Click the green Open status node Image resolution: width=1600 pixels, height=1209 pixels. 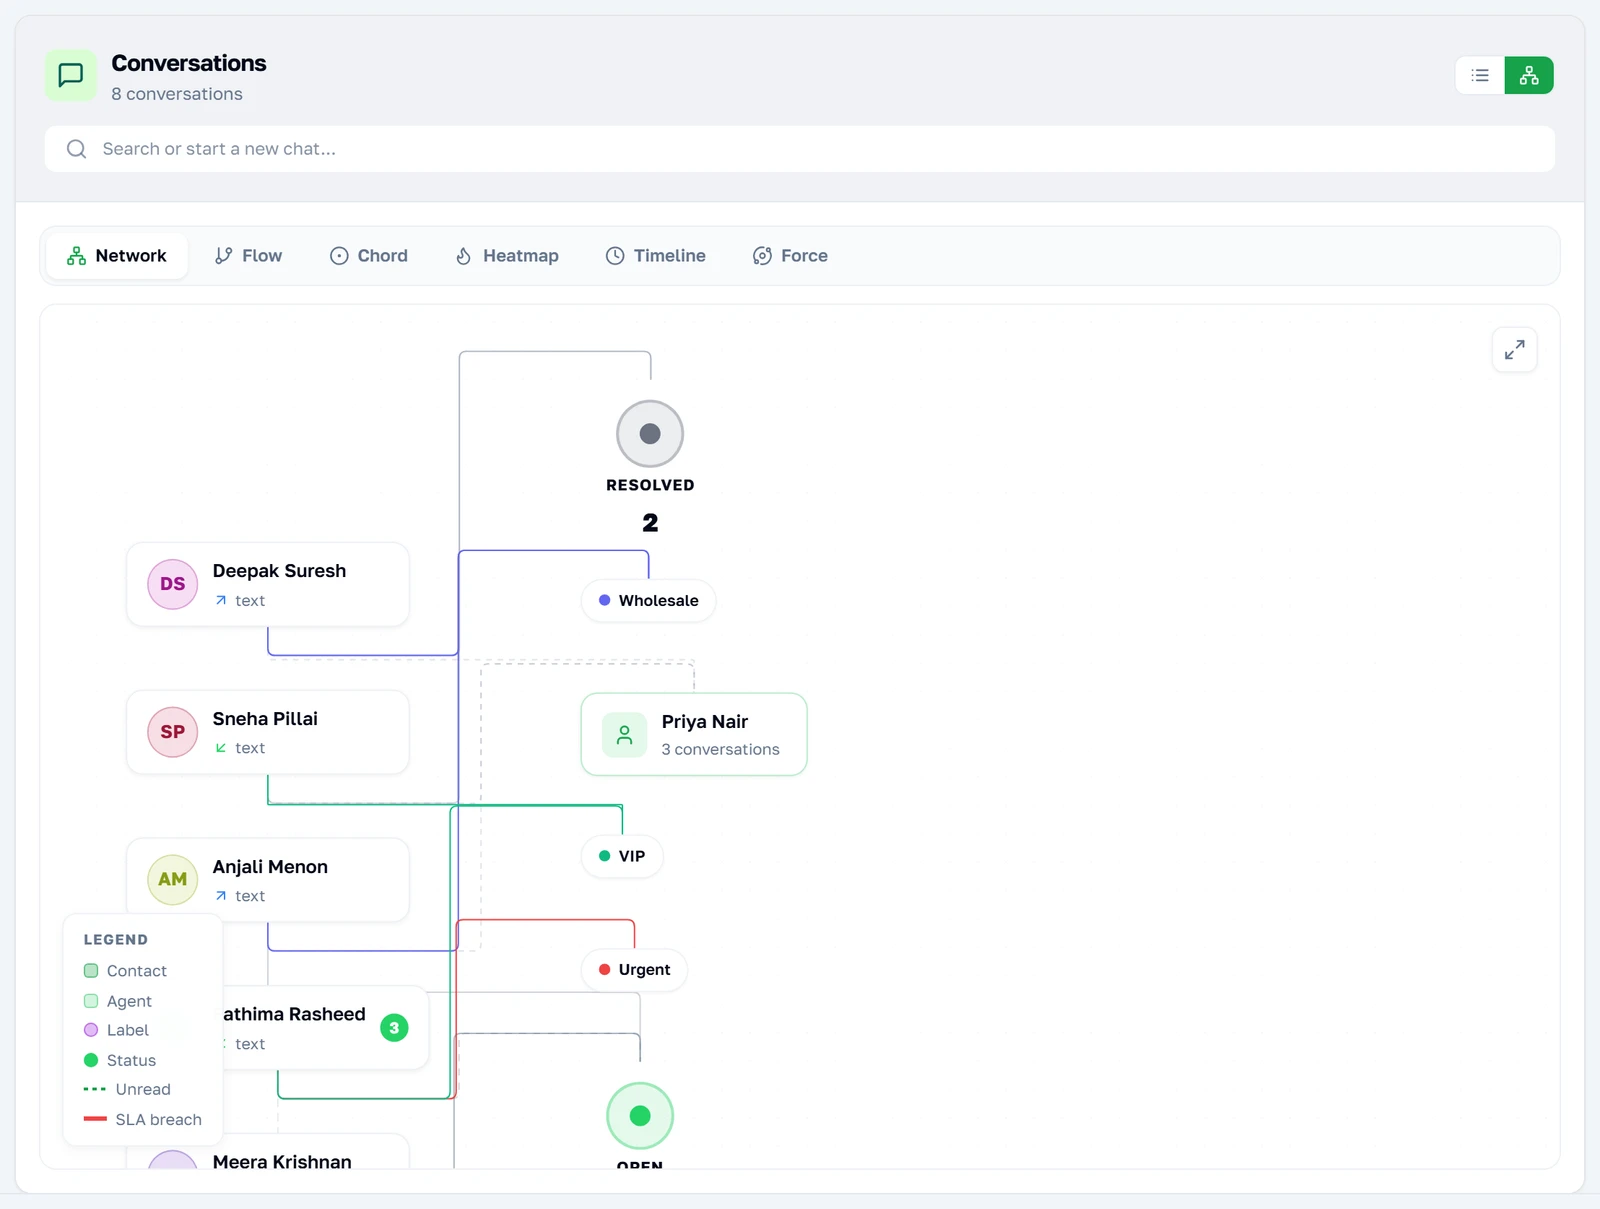click(640, 1116)
